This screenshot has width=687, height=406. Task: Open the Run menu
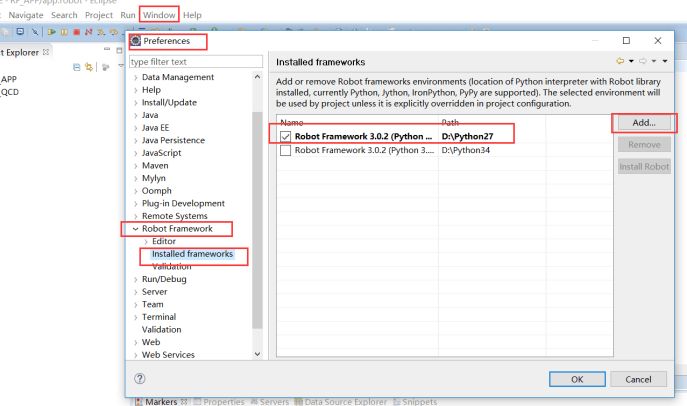coord(128,15)
